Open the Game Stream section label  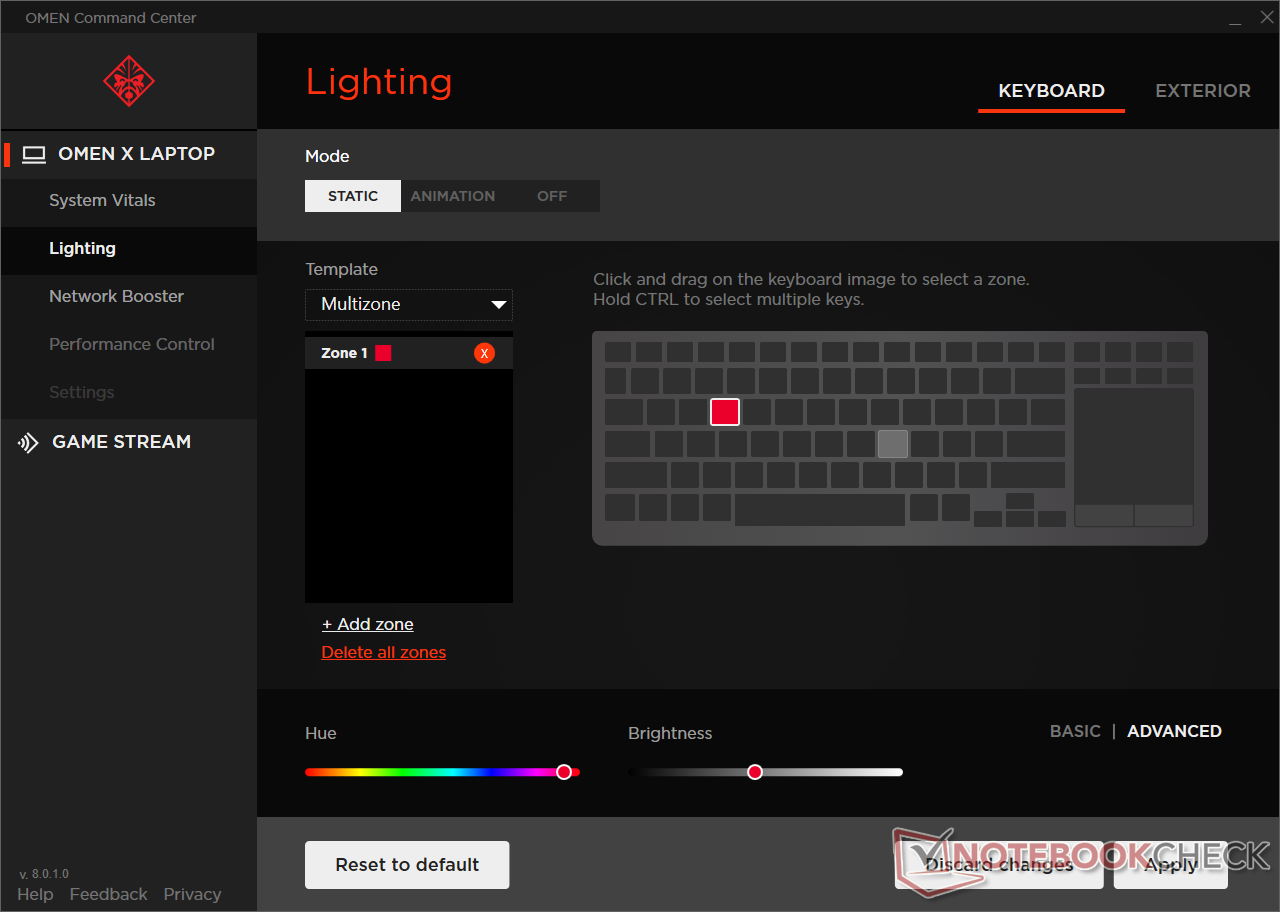pyautogui.click(x=121, y=442)
